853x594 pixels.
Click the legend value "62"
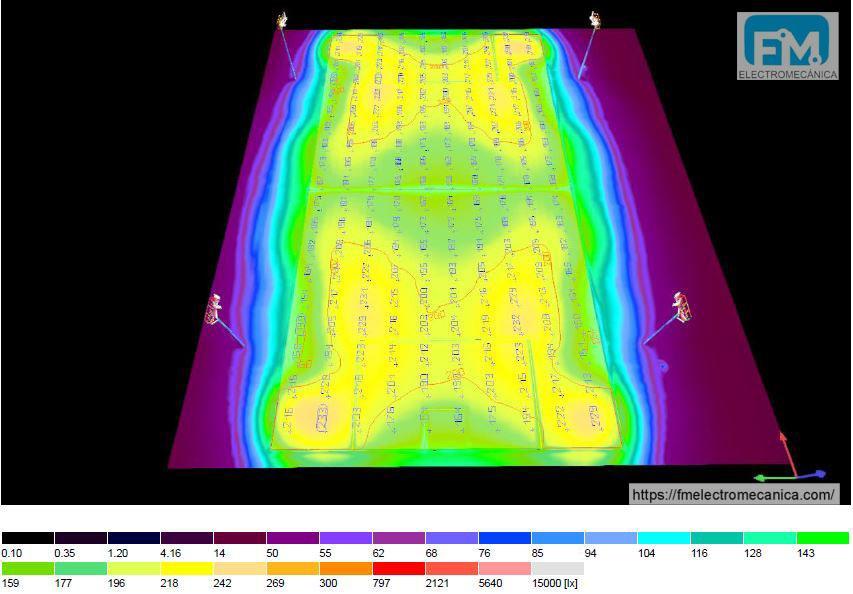click(x=379, y=553)
